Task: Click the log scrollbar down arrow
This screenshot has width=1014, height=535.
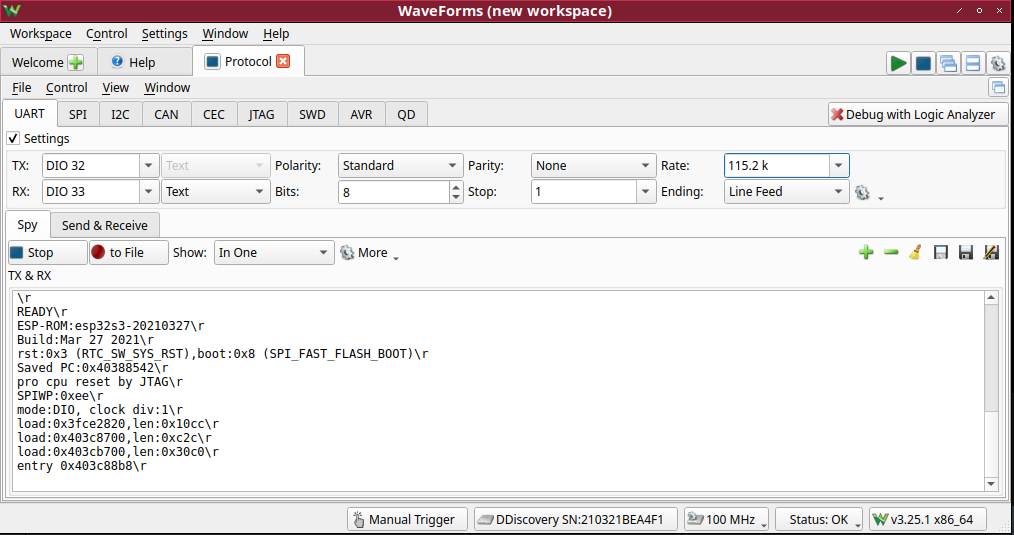Action: [991, 484]
